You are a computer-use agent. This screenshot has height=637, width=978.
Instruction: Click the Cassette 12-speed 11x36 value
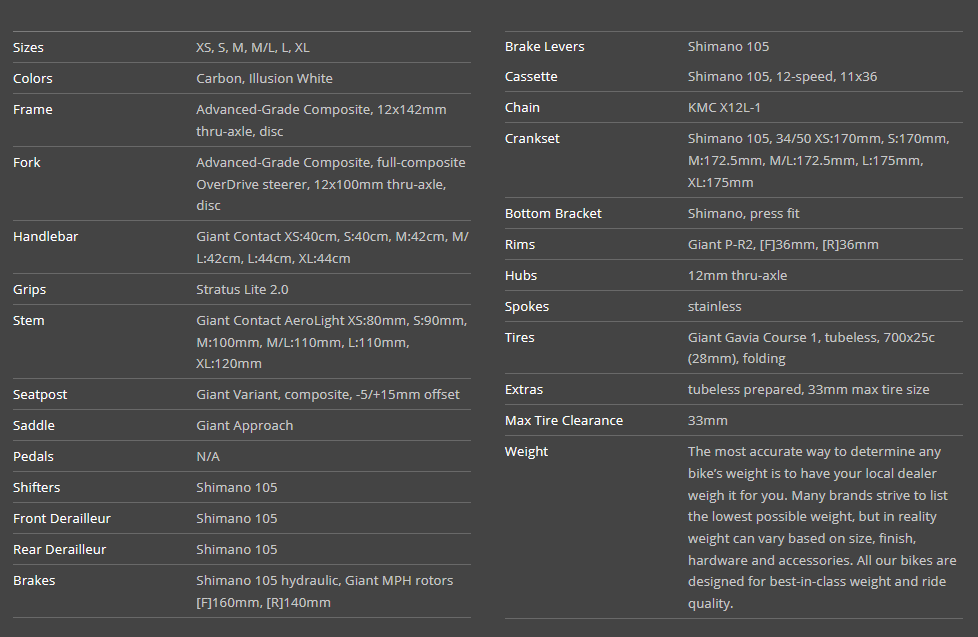(782, 77)
